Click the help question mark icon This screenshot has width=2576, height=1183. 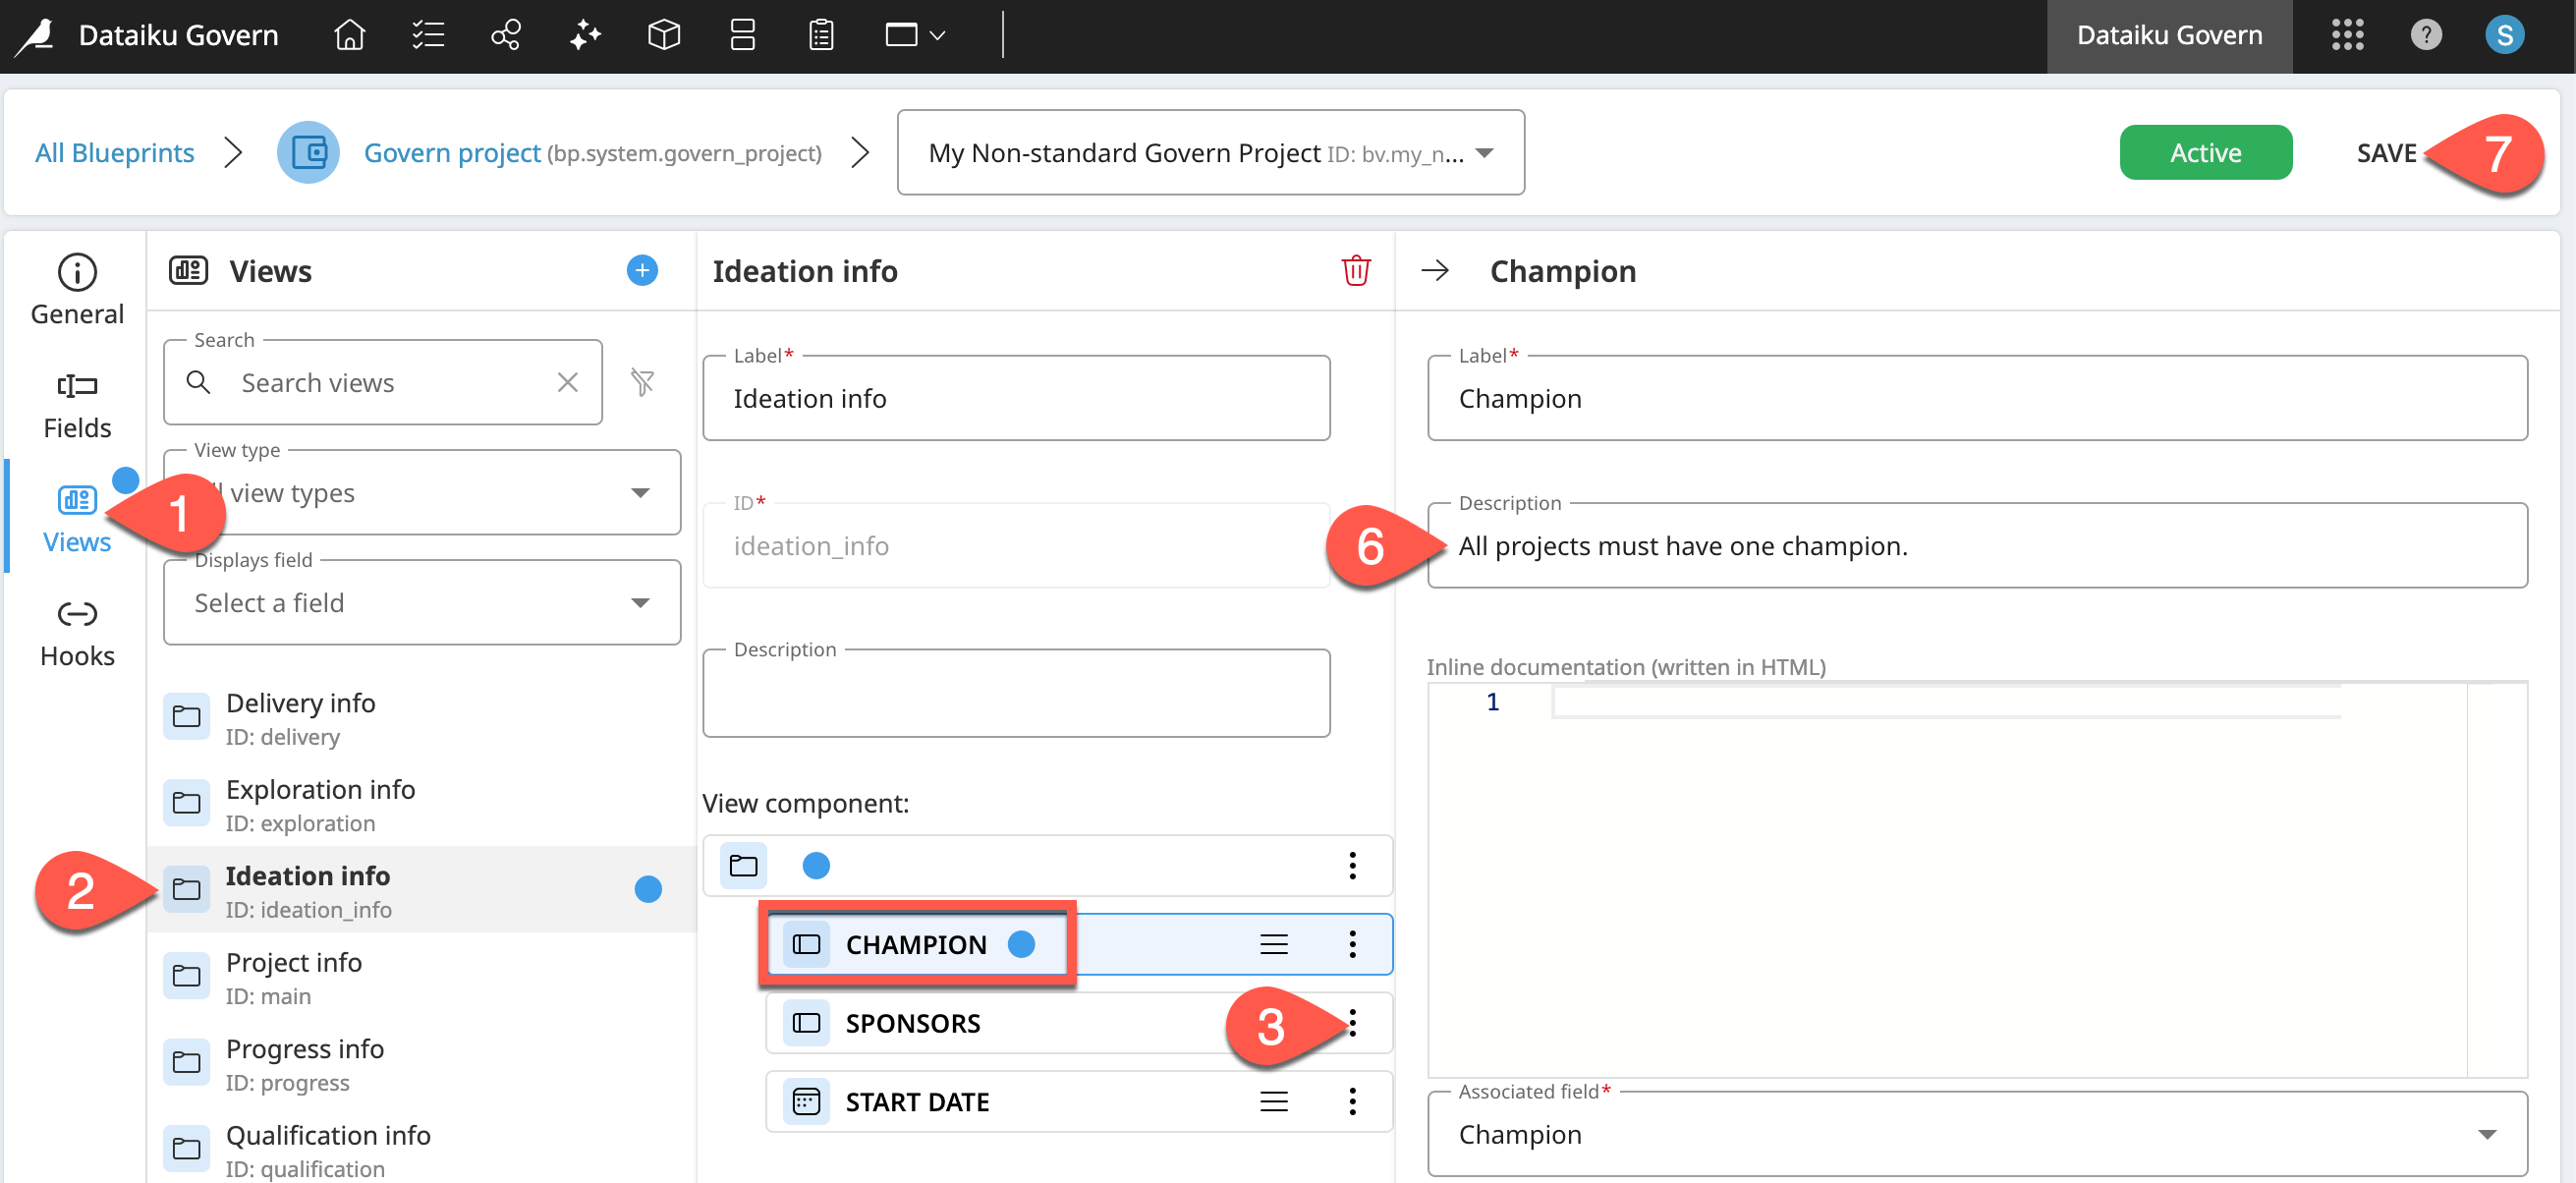point(2425,35)
